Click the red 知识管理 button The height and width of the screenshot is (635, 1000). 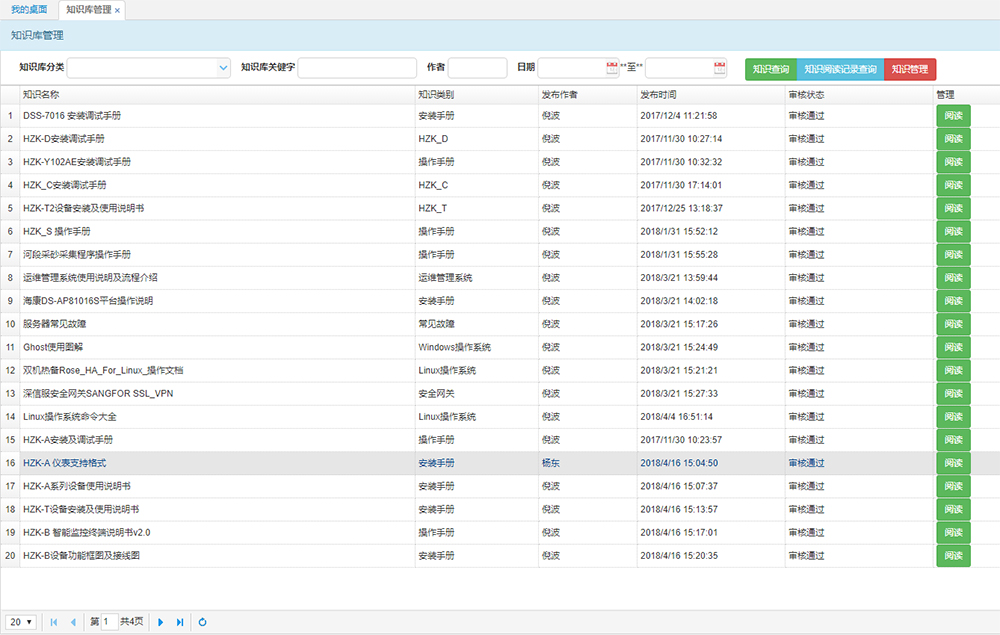[x=910, y=69]
